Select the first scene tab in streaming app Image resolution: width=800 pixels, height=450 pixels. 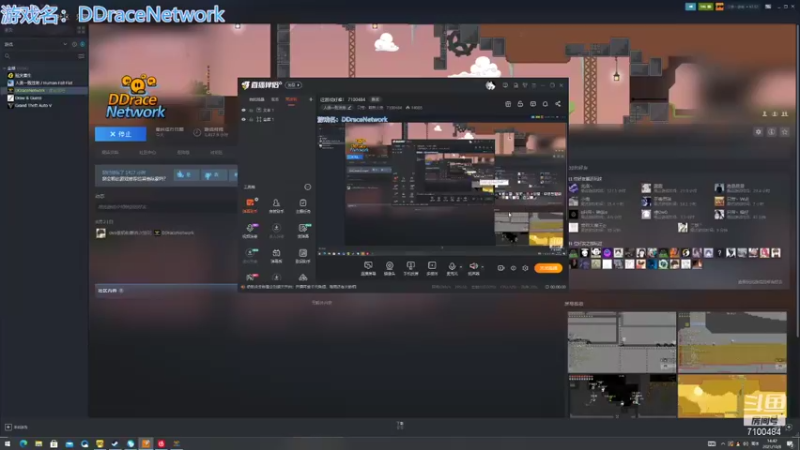coord(257,99)
